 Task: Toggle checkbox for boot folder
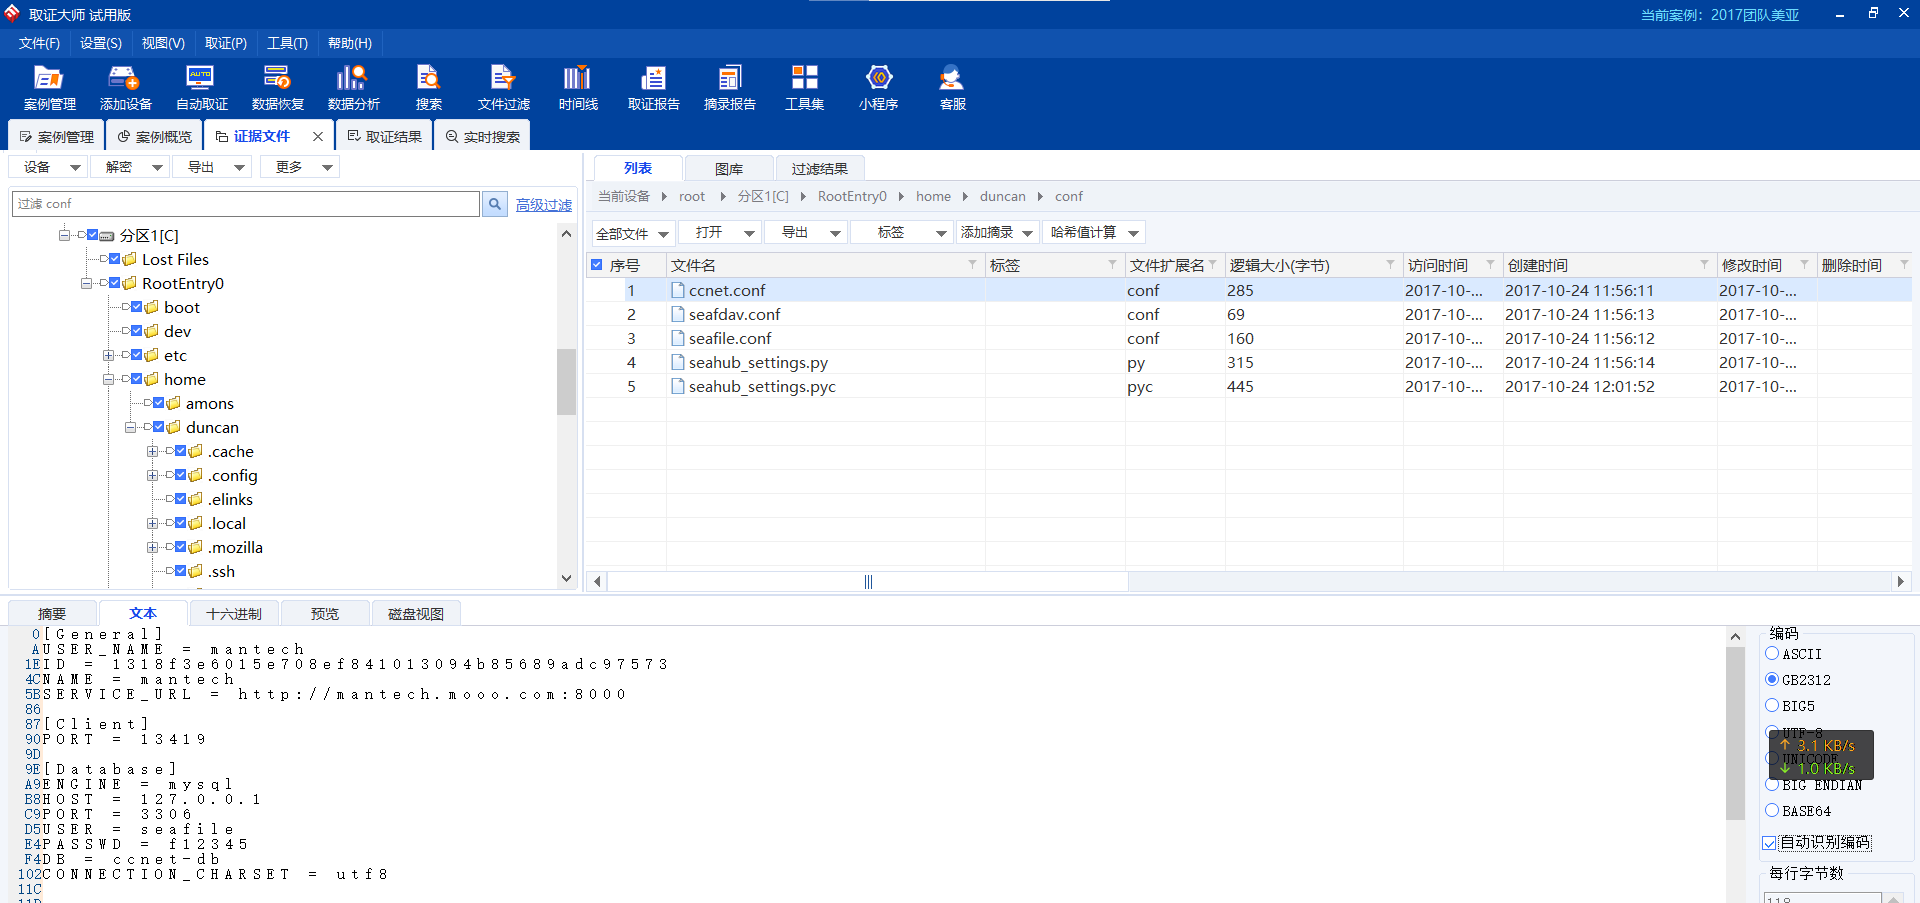(137, 307)
